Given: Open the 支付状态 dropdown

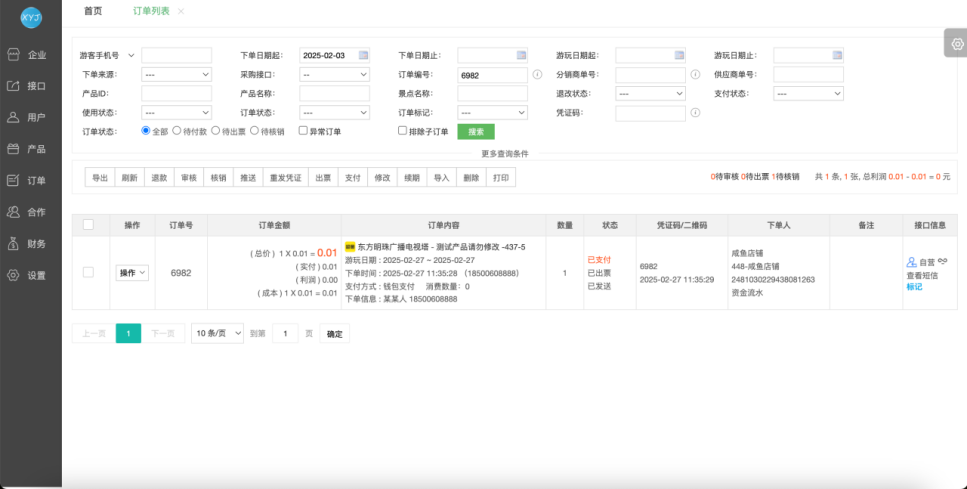Looking at the screenshot, I should pyautogui.click(x=809, y=93).
